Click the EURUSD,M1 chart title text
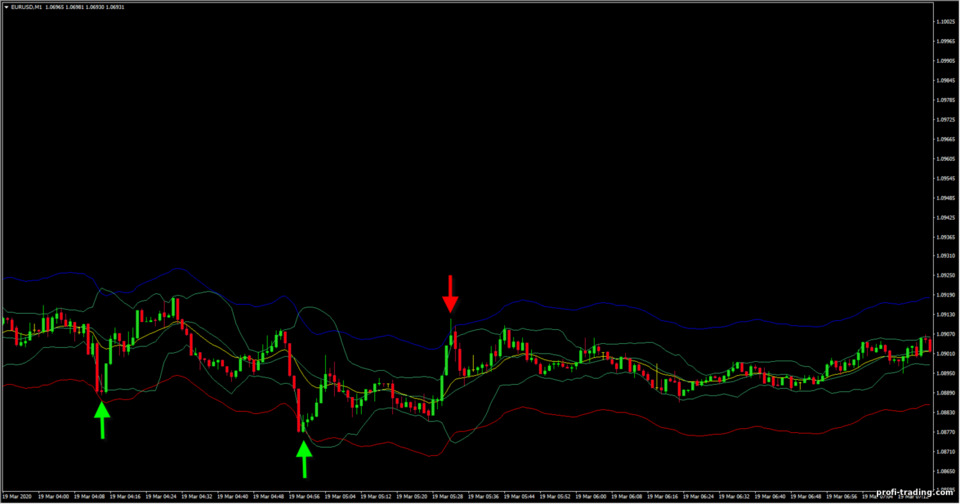The image size is (960, 504). click(26, 7)
